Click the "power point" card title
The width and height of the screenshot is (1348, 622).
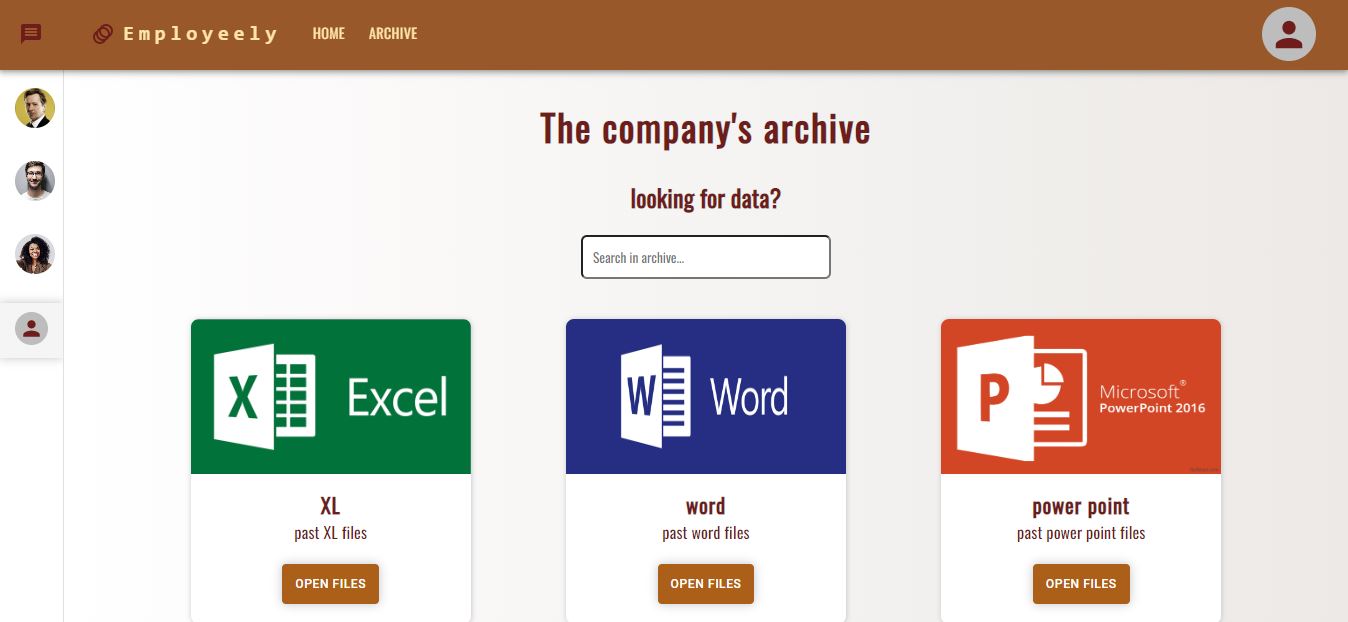[1081, 506]
